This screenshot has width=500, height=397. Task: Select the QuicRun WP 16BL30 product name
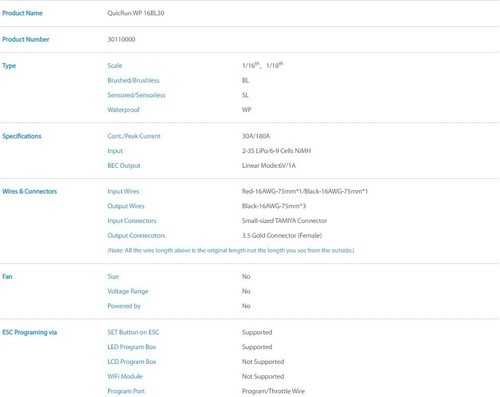[136, 13]
